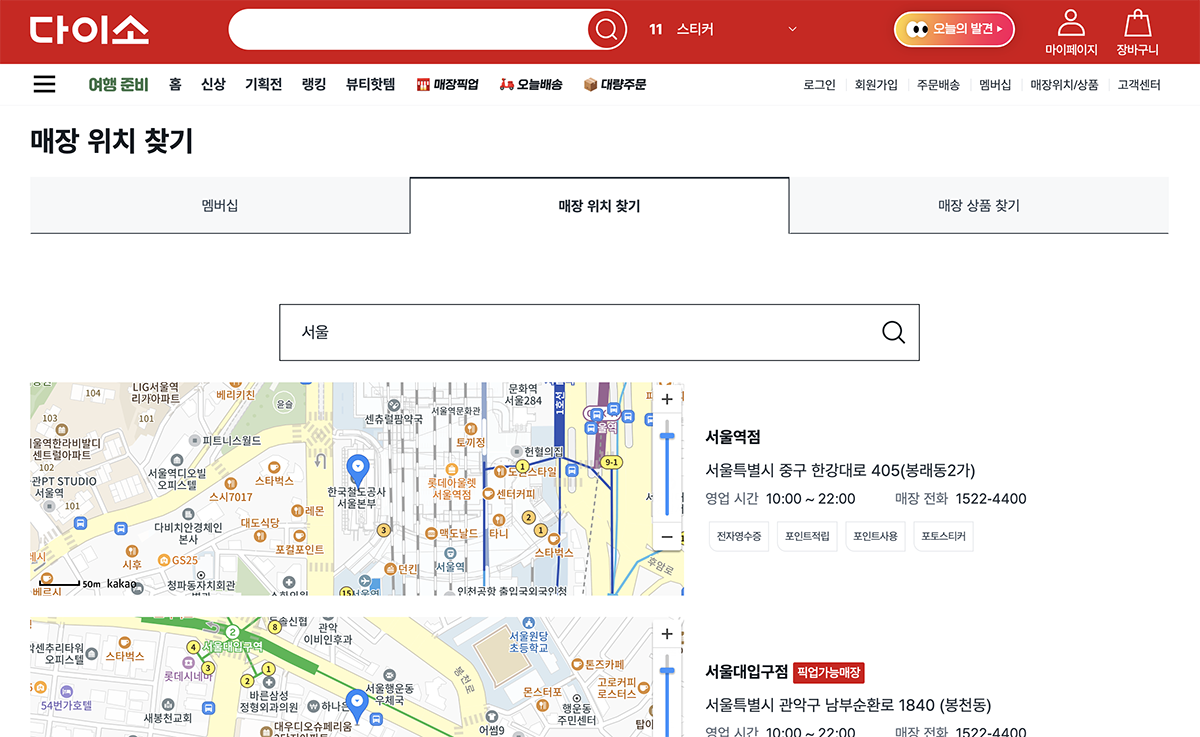Click the kakao logo on 서울역점 map

pos(121,582)
